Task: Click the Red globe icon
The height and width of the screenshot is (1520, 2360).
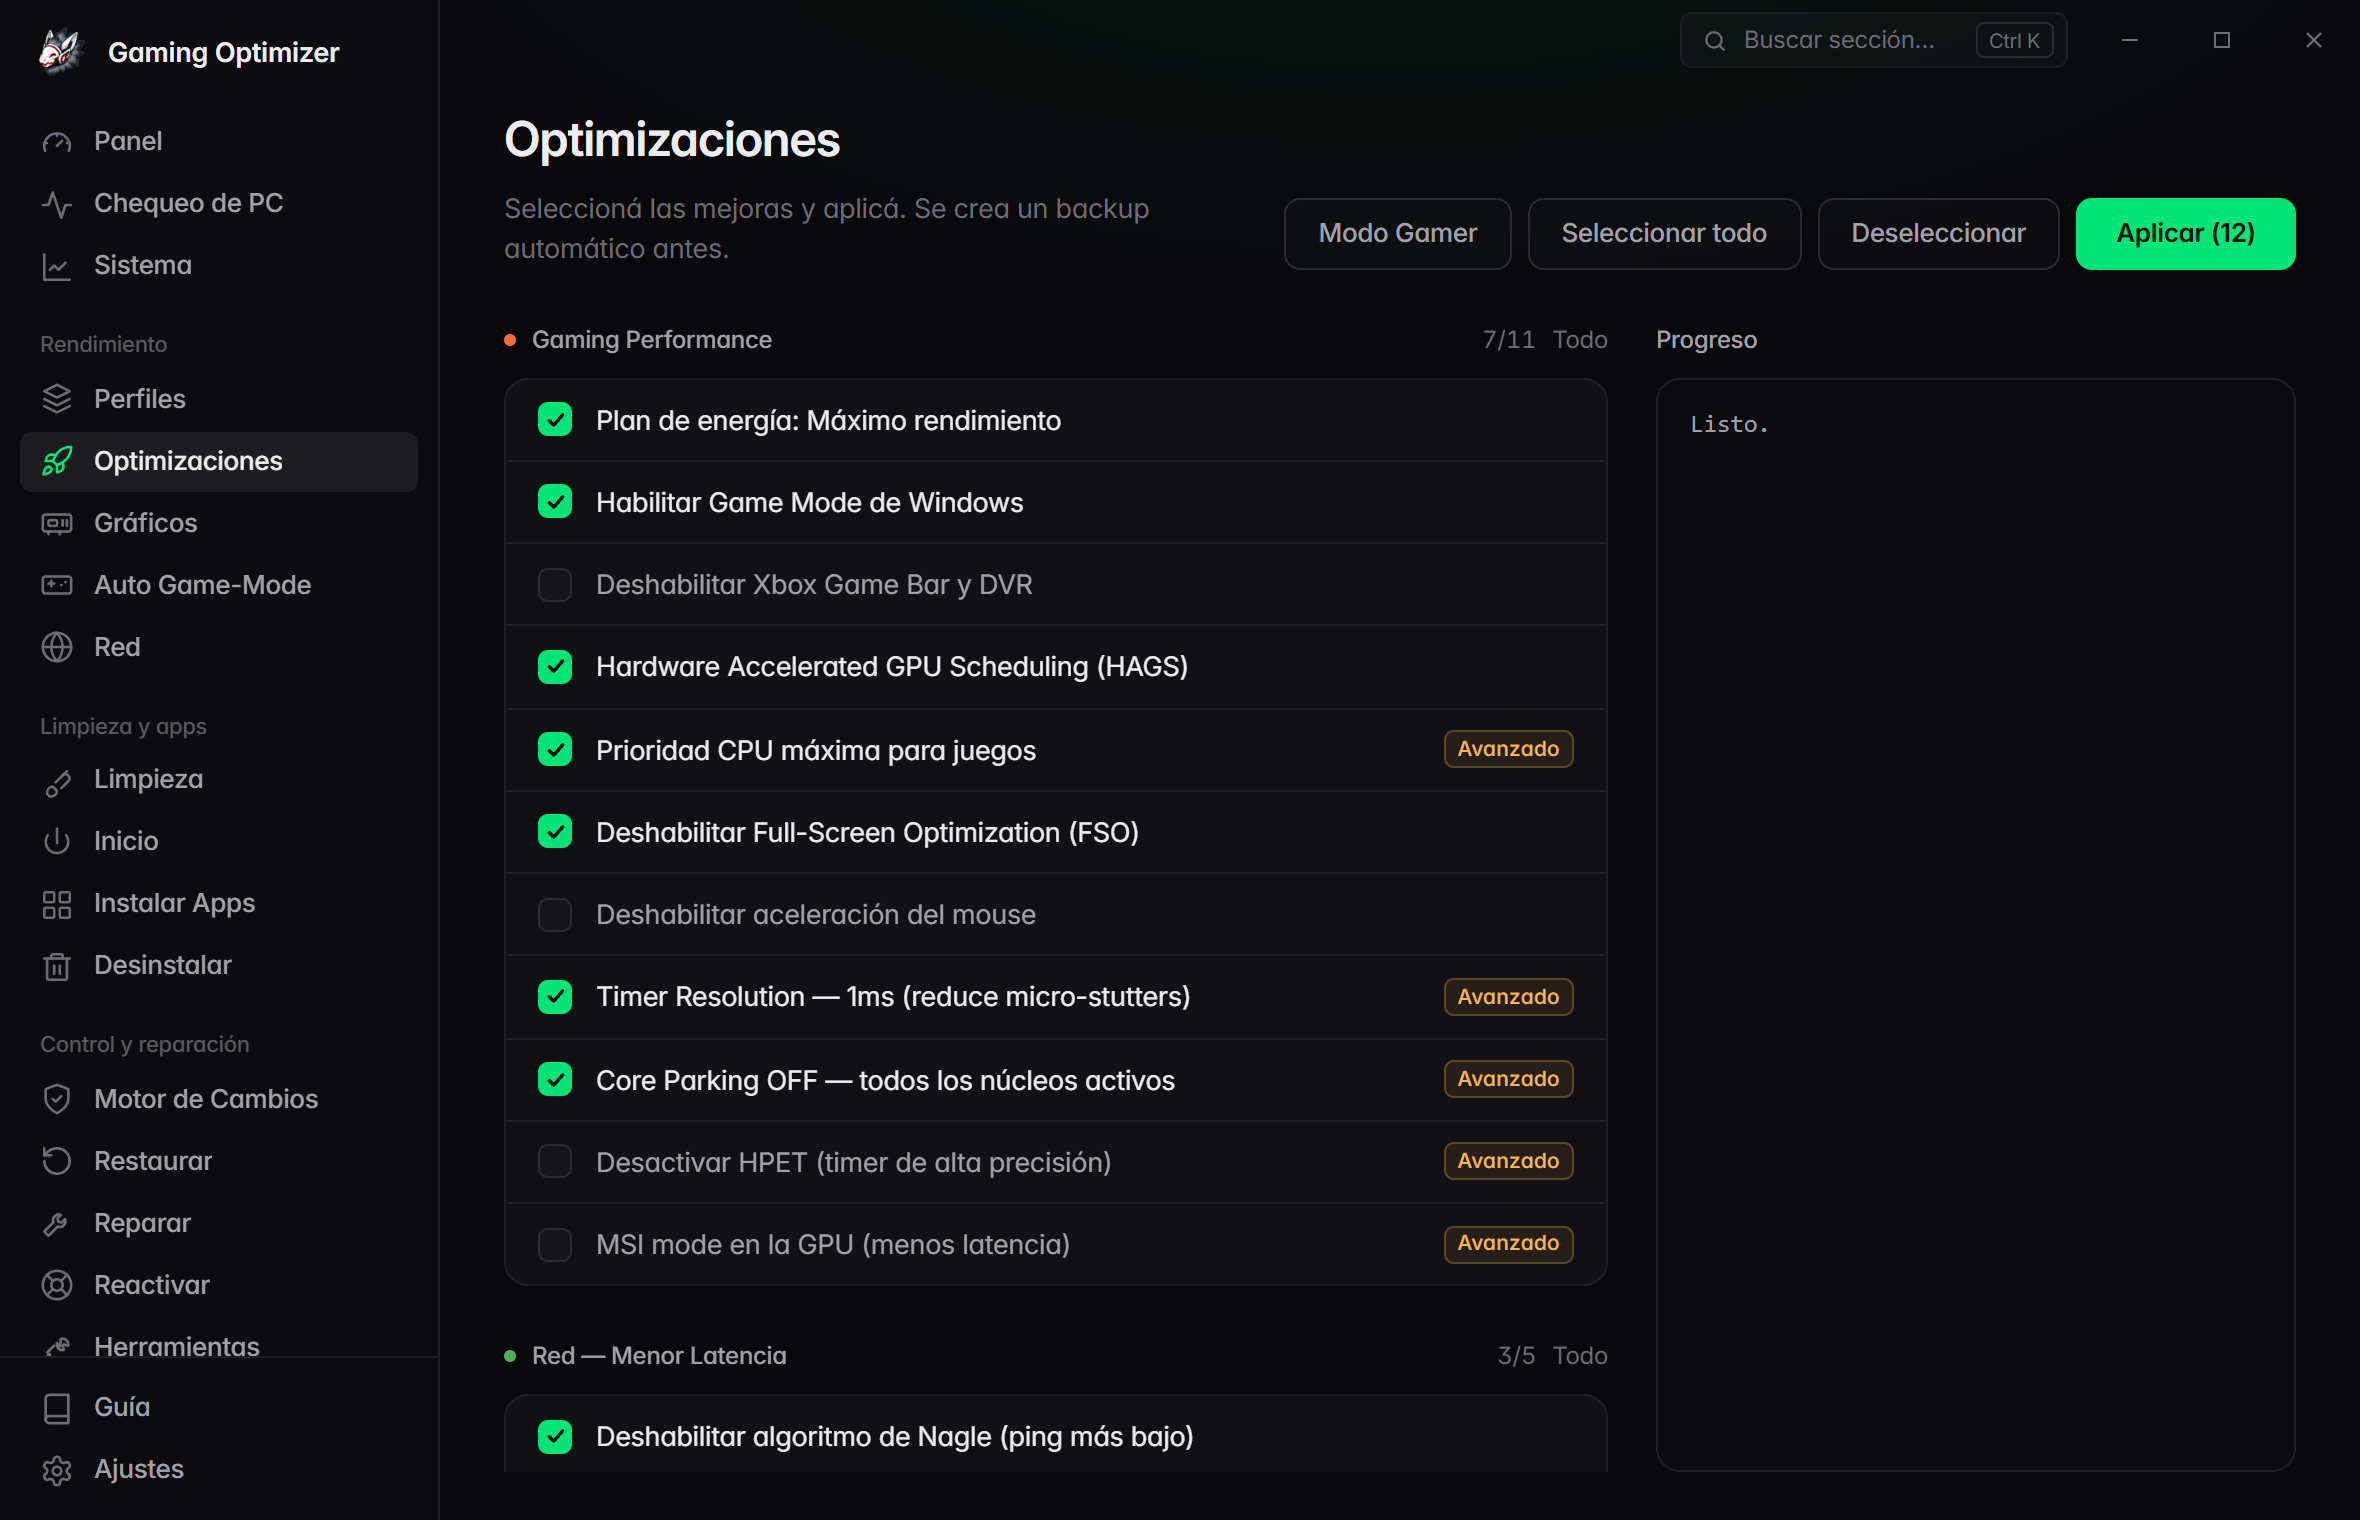Action: 57,647
